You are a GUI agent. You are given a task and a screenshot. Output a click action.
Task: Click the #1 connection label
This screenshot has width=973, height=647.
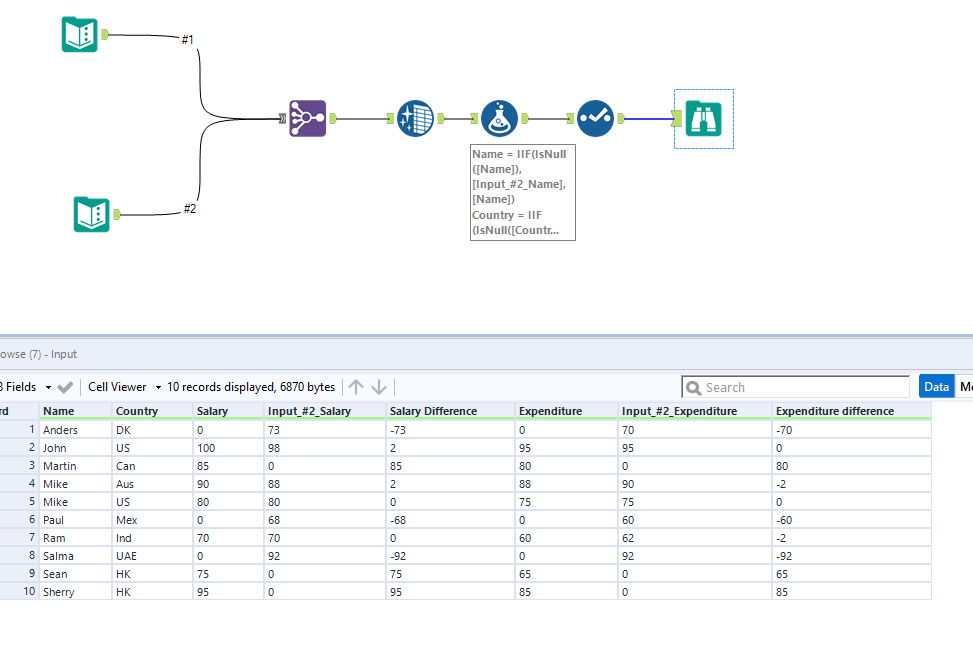click(x=187, y=40)
